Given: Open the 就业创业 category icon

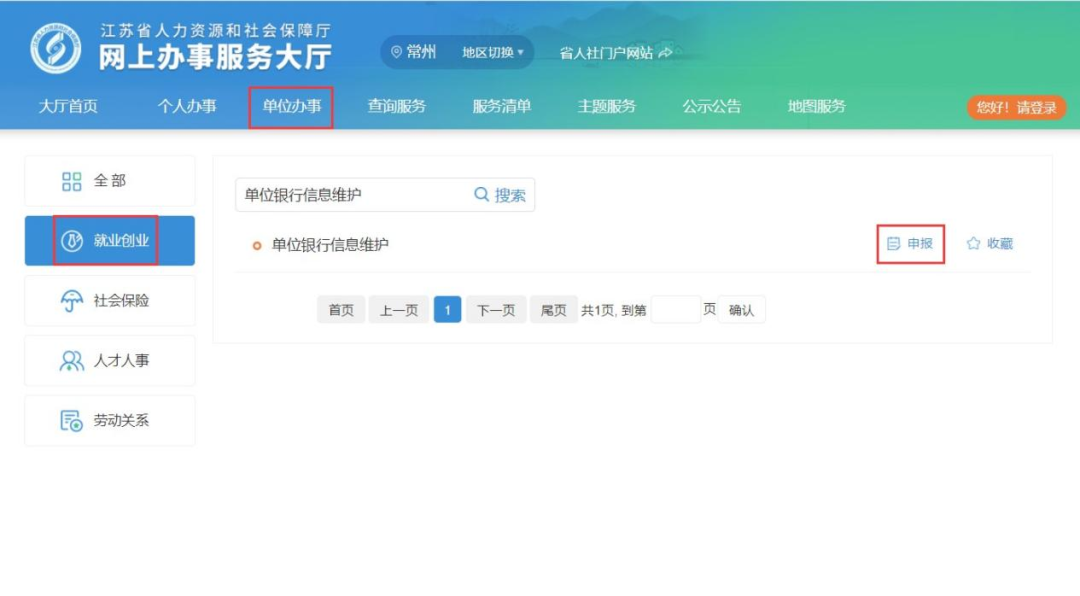Looking at the screenshot, I should [71, 240].
